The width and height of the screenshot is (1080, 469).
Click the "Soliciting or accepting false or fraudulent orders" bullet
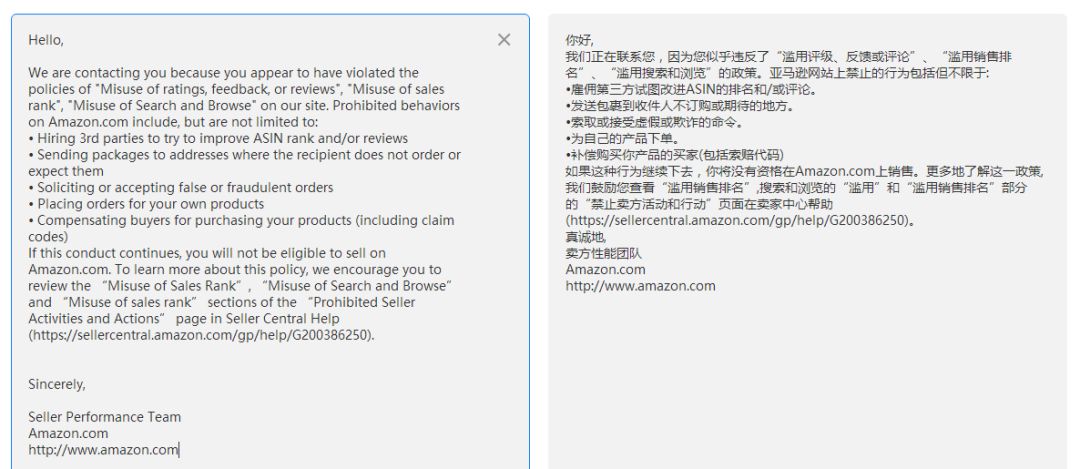tap(184, 188)
